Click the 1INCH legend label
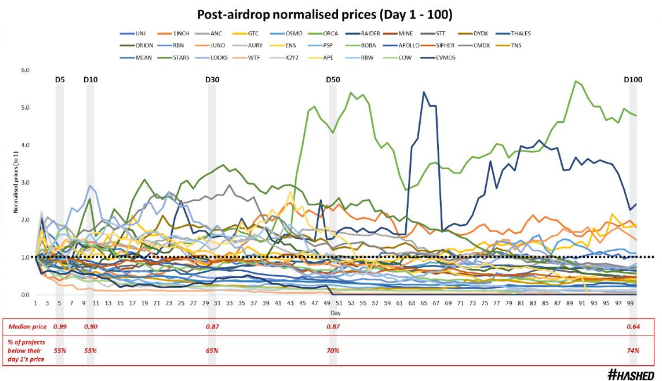The width and height of the screenshot is (662, 381). coord(174,33)
